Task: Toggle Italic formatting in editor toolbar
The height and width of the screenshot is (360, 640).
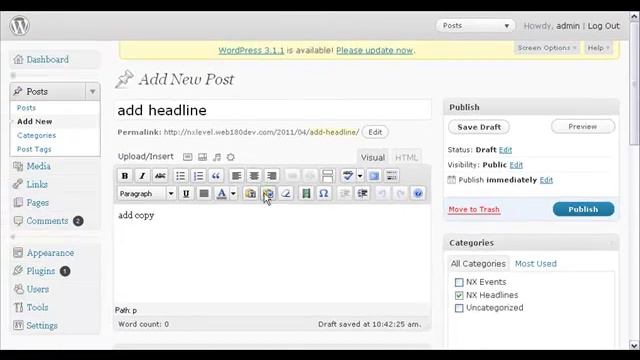Action: click(x=142, y=176)
